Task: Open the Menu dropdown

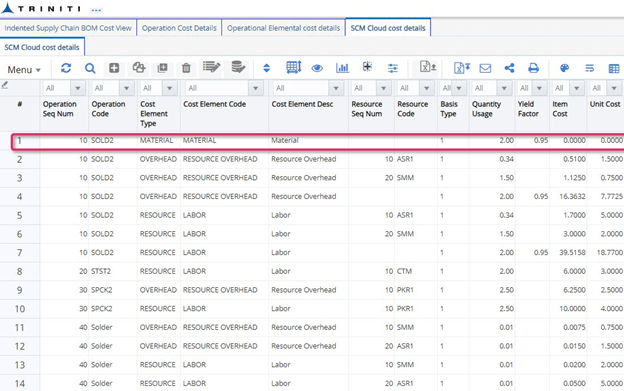Action: coord(24,70)
